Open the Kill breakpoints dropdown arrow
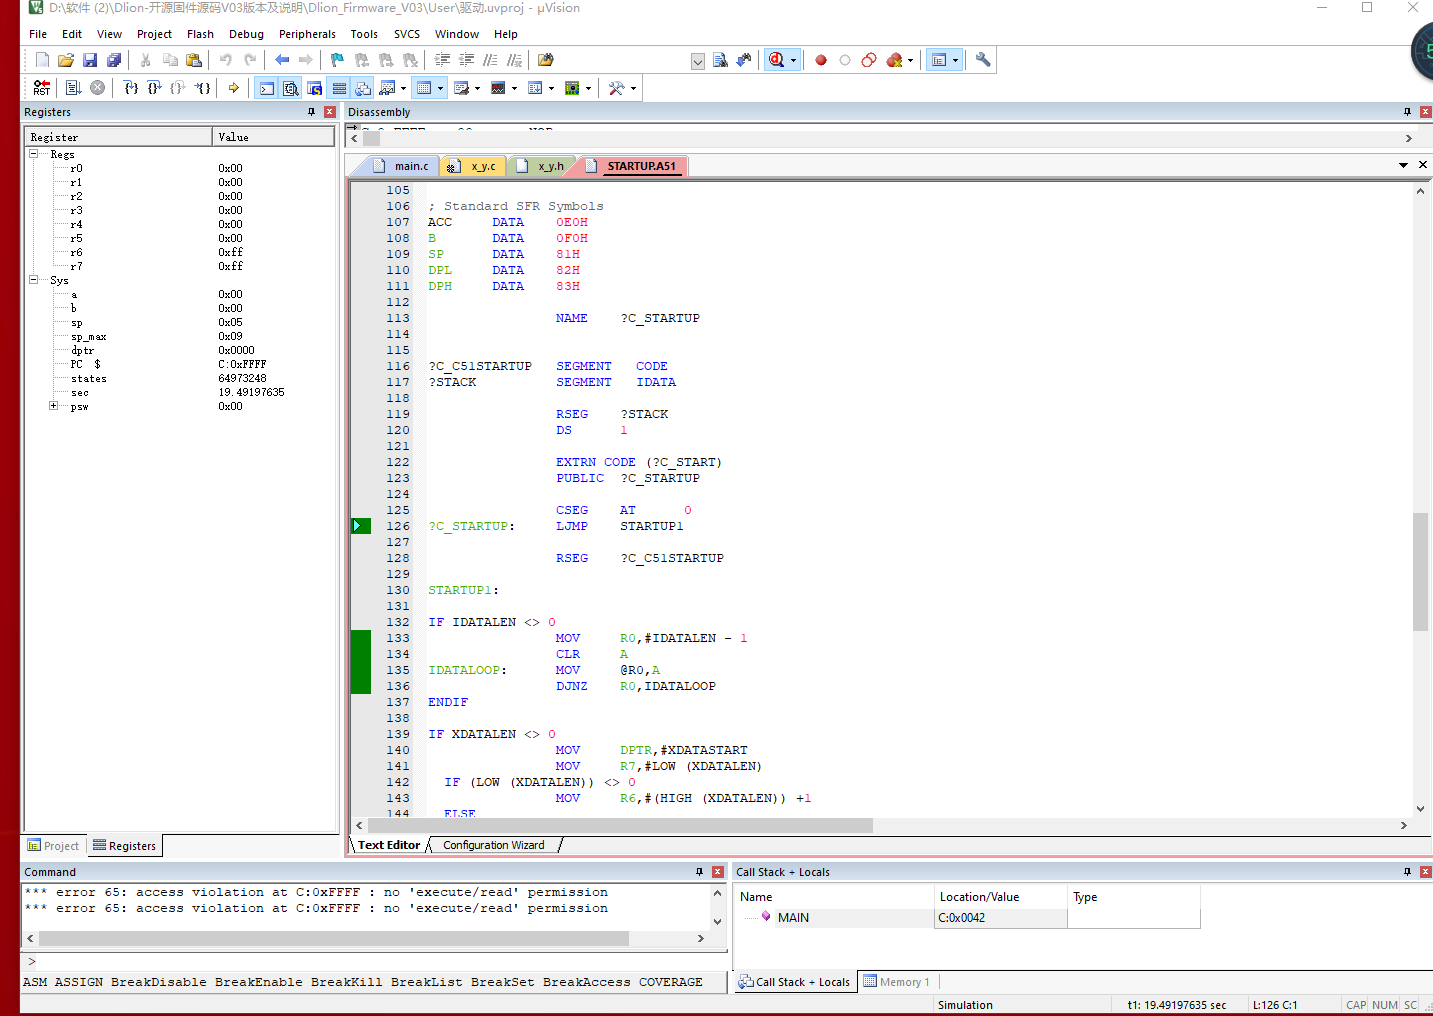 click(x=910, y=60)
